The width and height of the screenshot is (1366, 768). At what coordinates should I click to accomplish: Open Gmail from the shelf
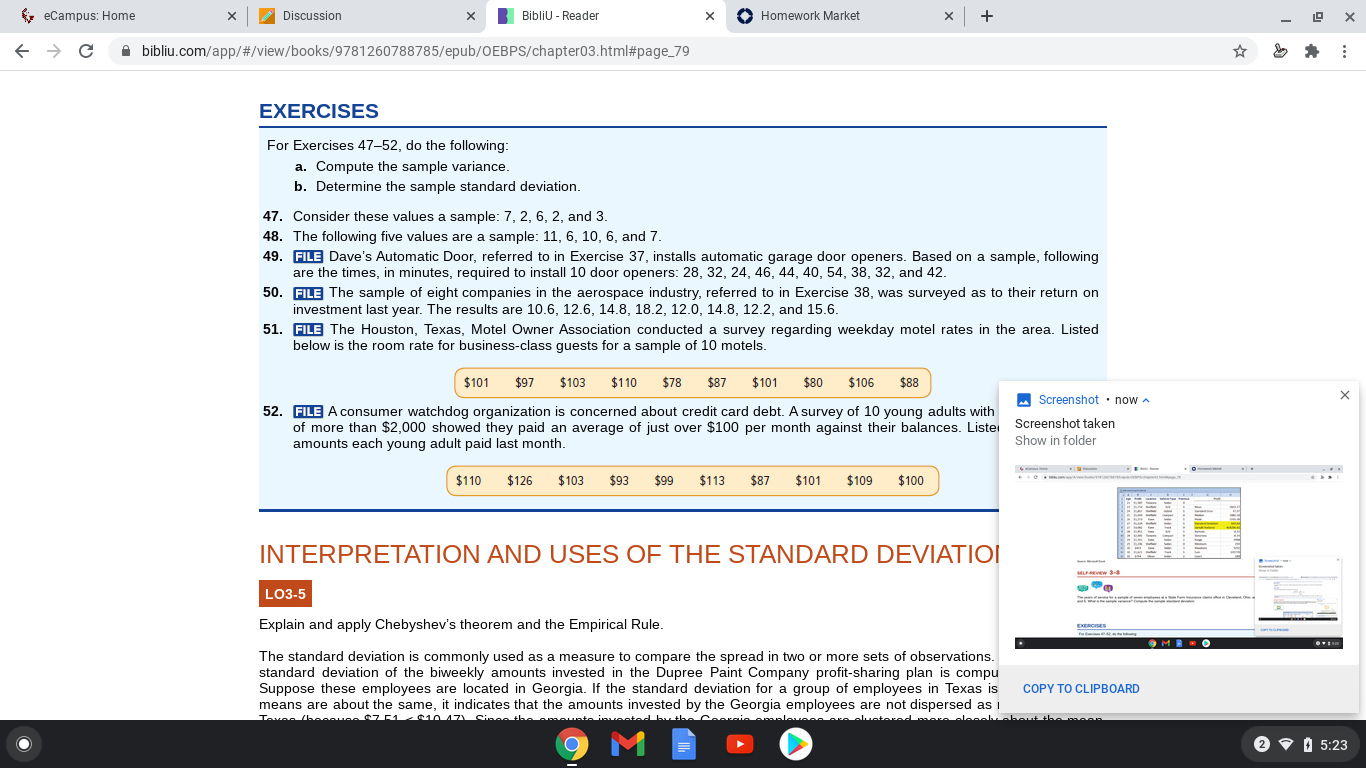[628, 744]
